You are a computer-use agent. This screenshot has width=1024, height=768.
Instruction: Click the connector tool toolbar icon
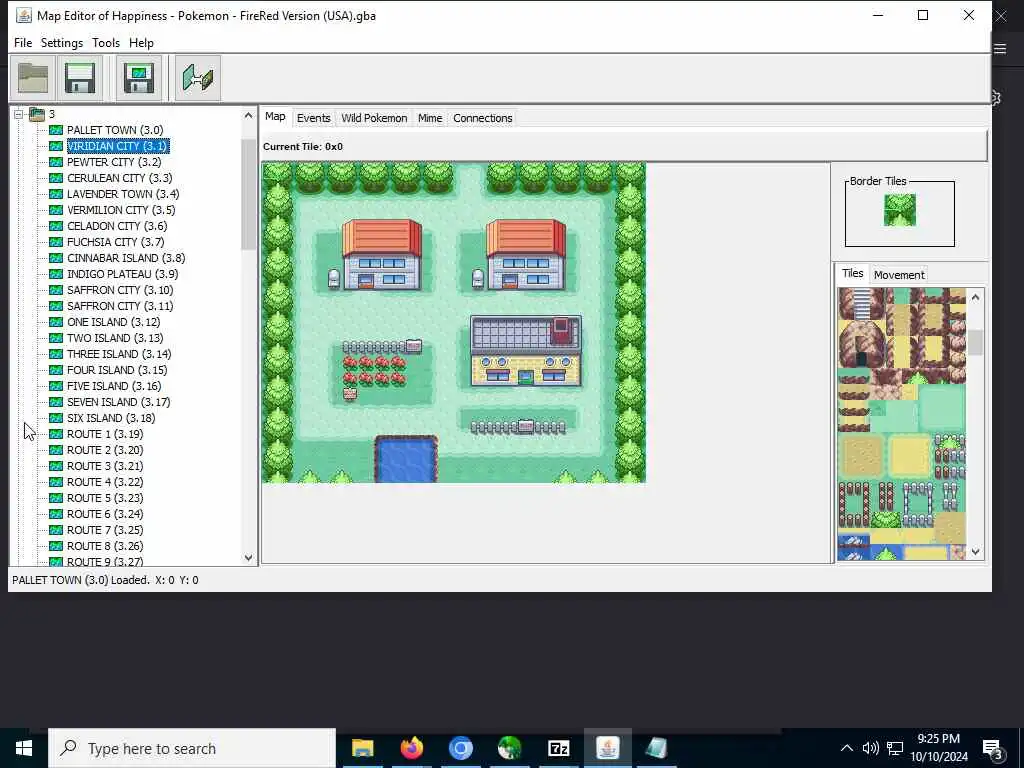[x=198, y=78]
